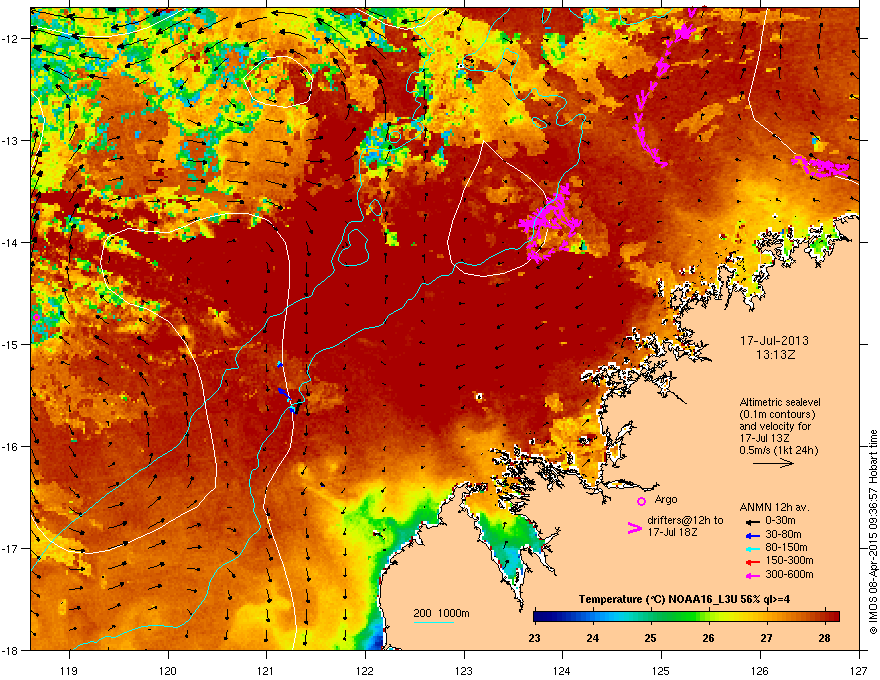Click the 'Altimetric sealevel' text
Image resolution: width=880 pixels, height=680 pixels.
point(780,402)
